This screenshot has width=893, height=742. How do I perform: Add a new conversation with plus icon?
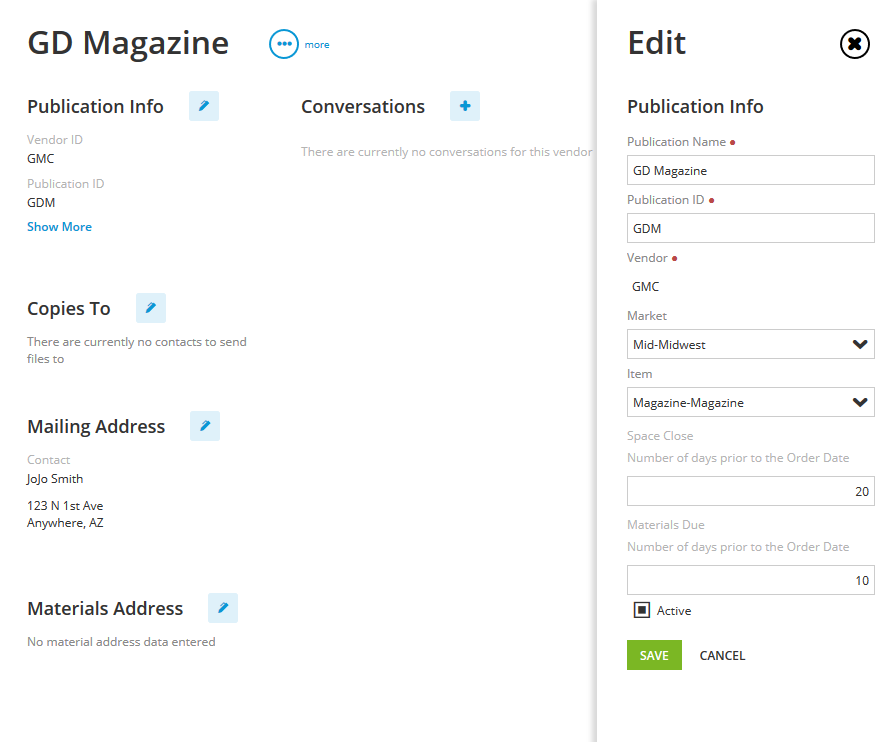pyautogui.click(x=465, y=106)
